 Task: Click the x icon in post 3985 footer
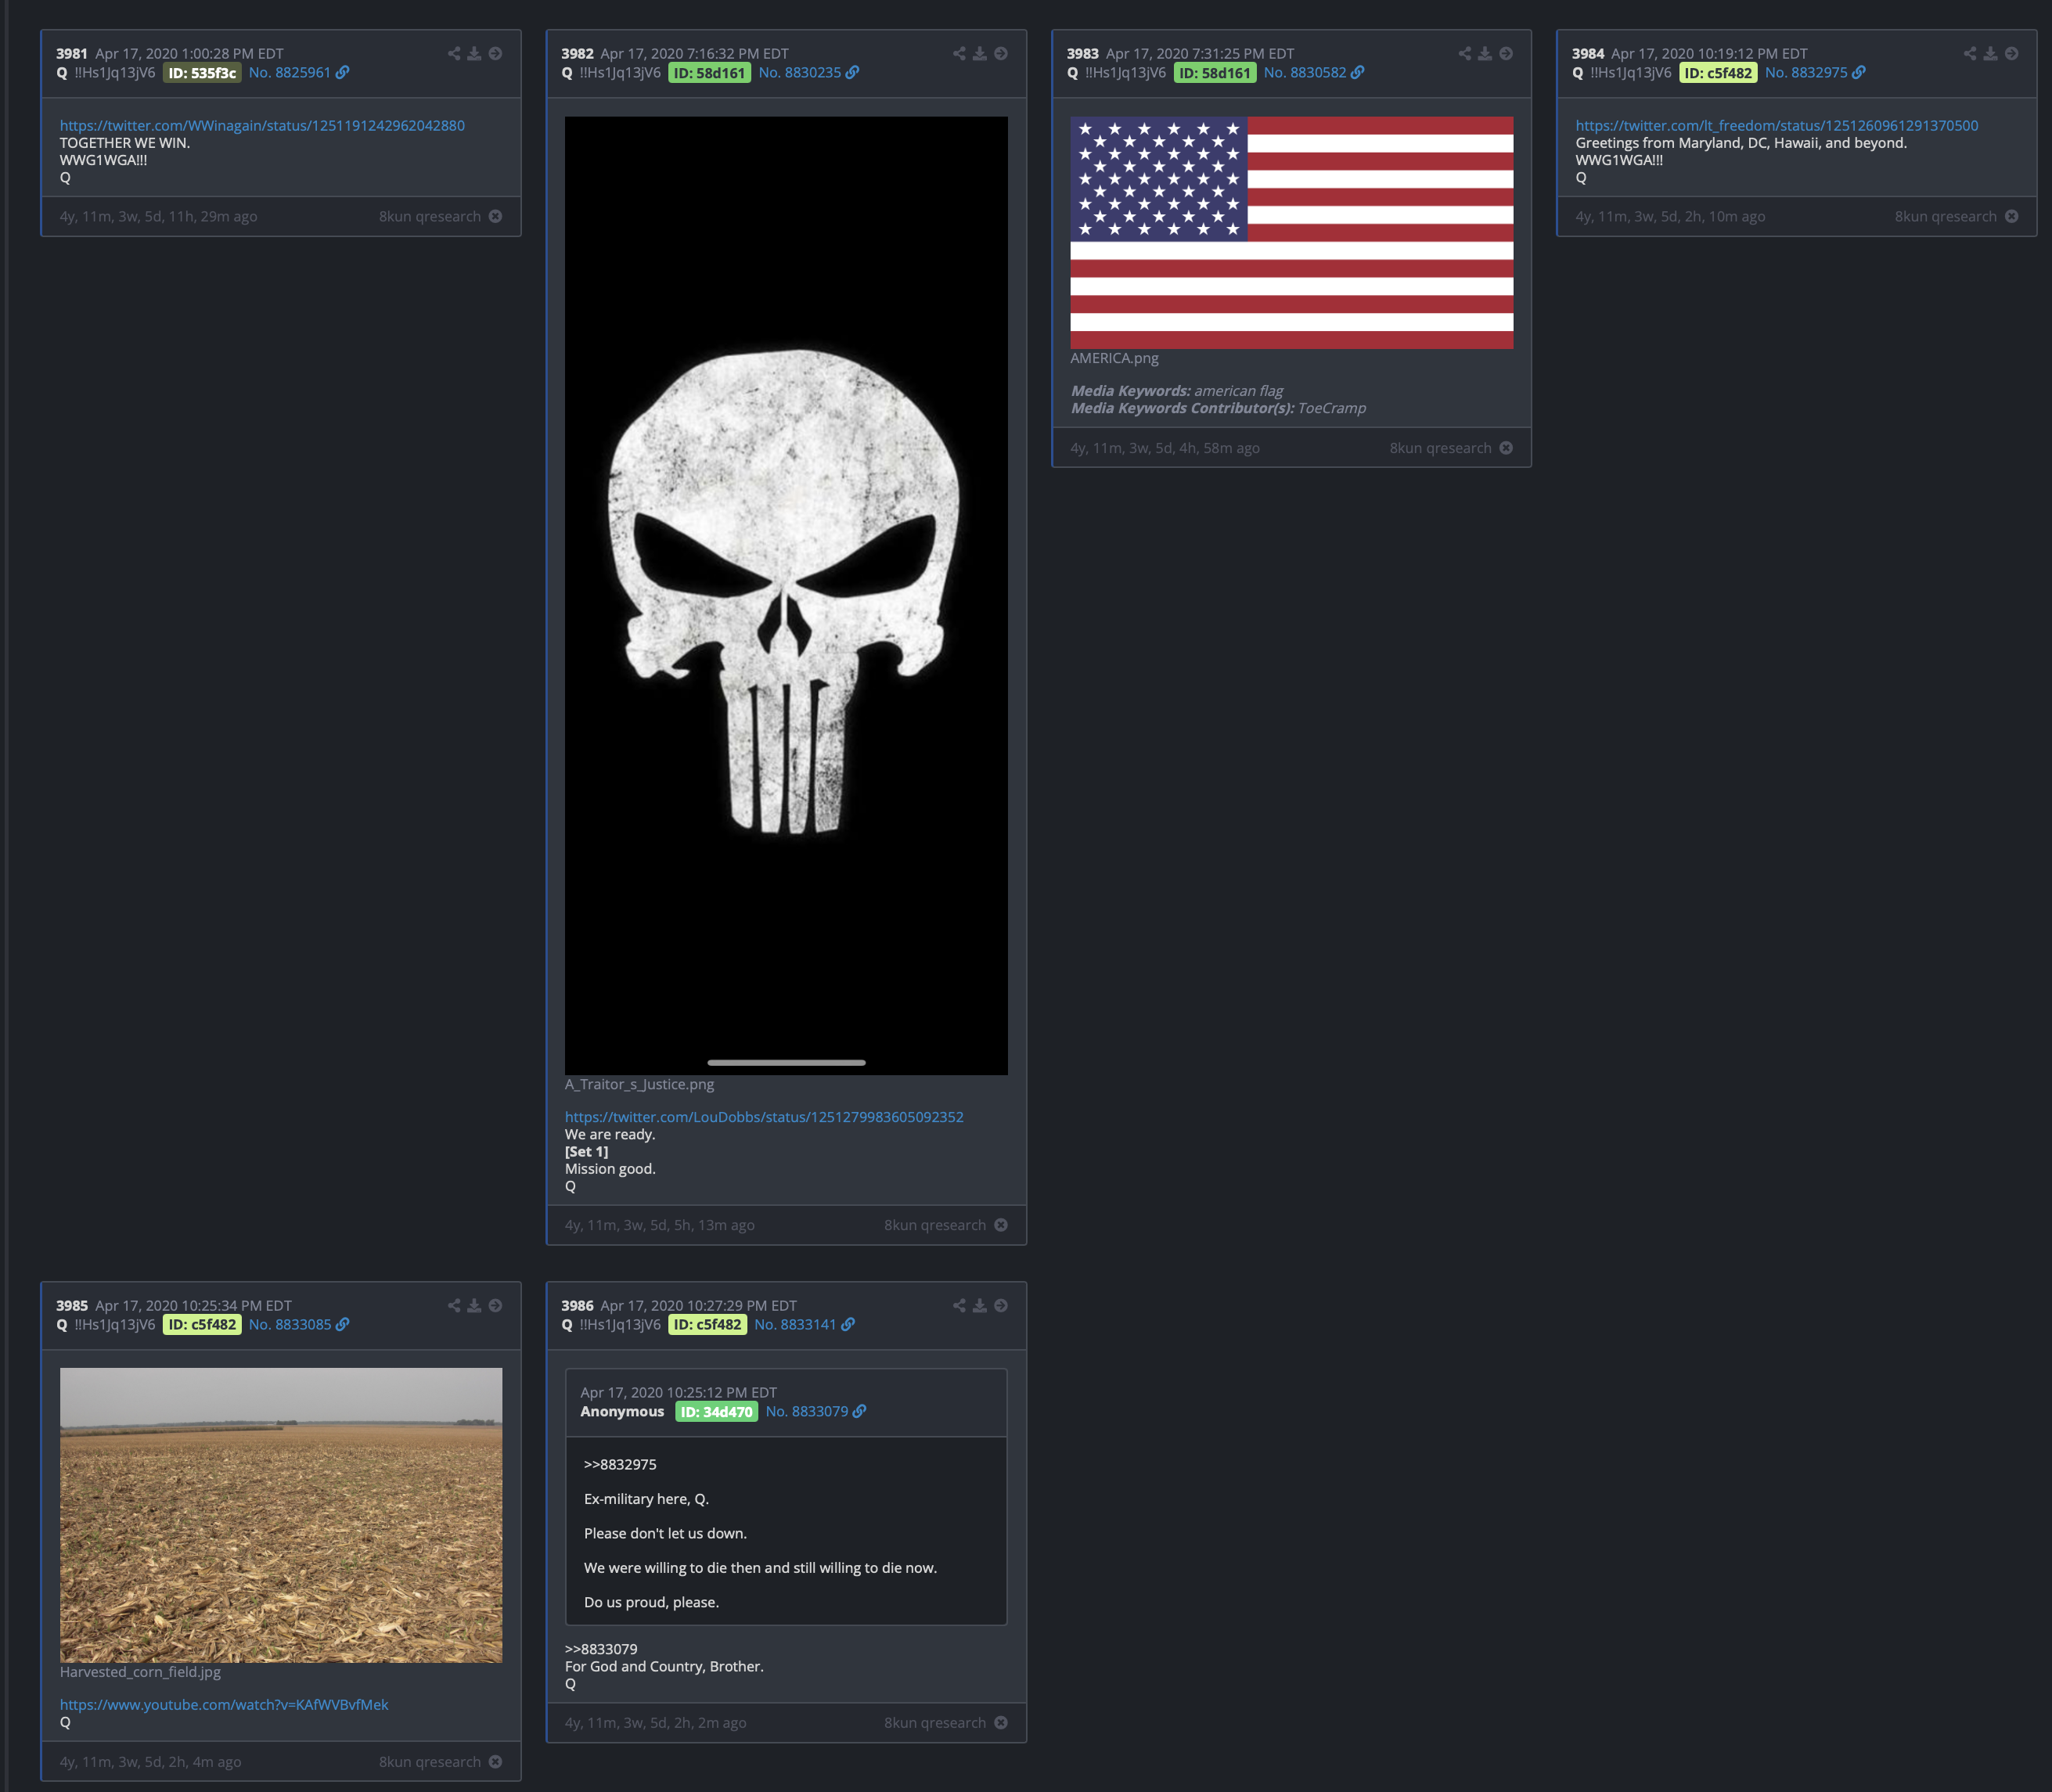tap(495, 1762)
